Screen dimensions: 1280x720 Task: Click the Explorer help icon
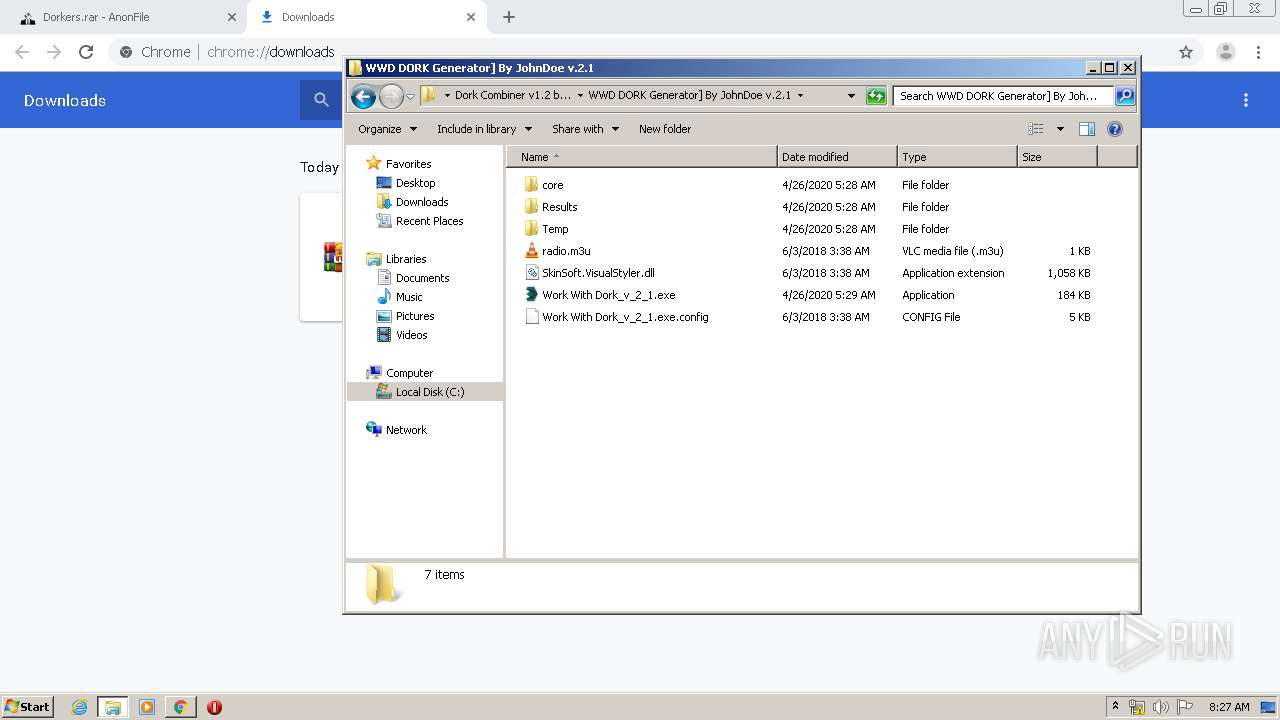click(x=1115, y=129)
